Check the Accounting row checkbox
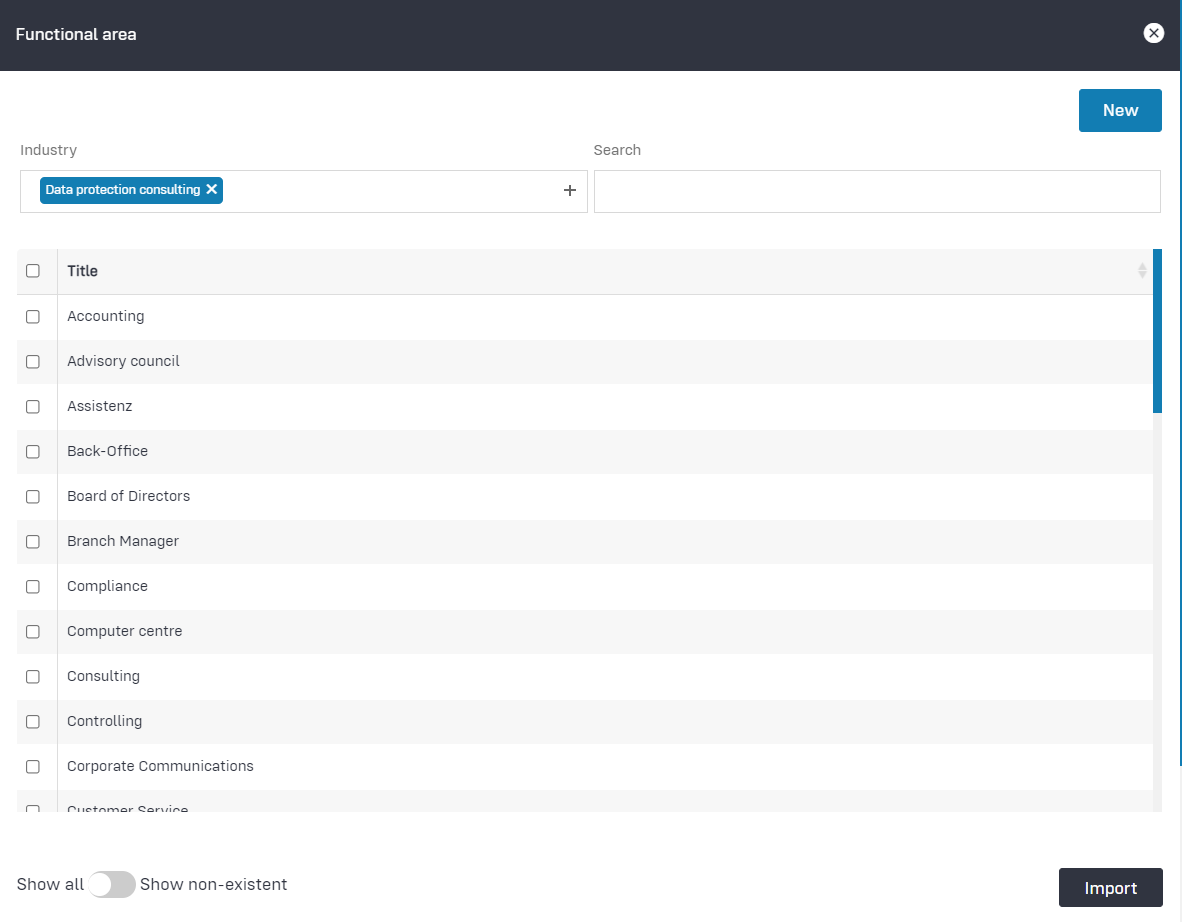 [33, 317]
